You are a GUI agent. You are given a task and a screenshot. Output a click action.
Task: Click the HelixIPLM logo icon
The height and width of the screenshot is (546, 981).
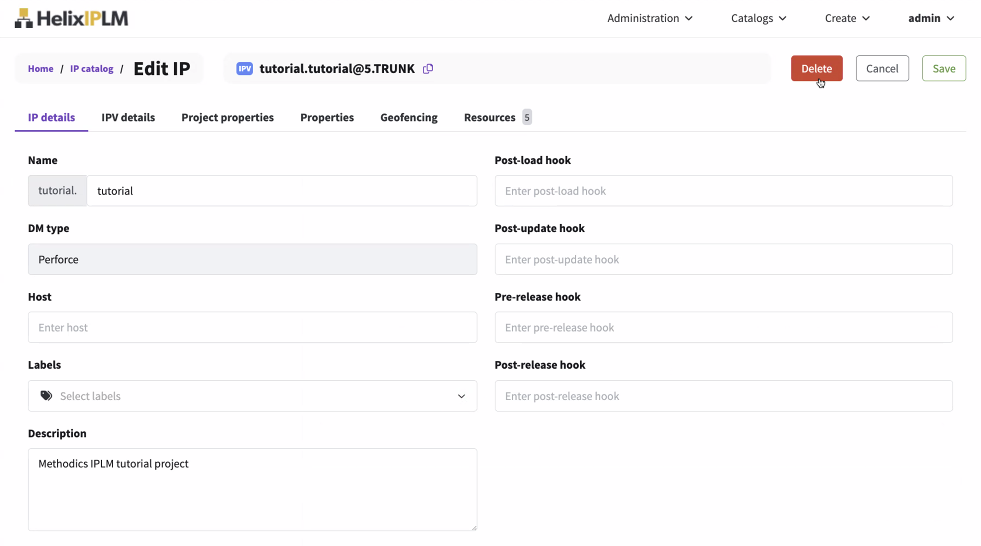pyautogui.click(x=24, y=18)
